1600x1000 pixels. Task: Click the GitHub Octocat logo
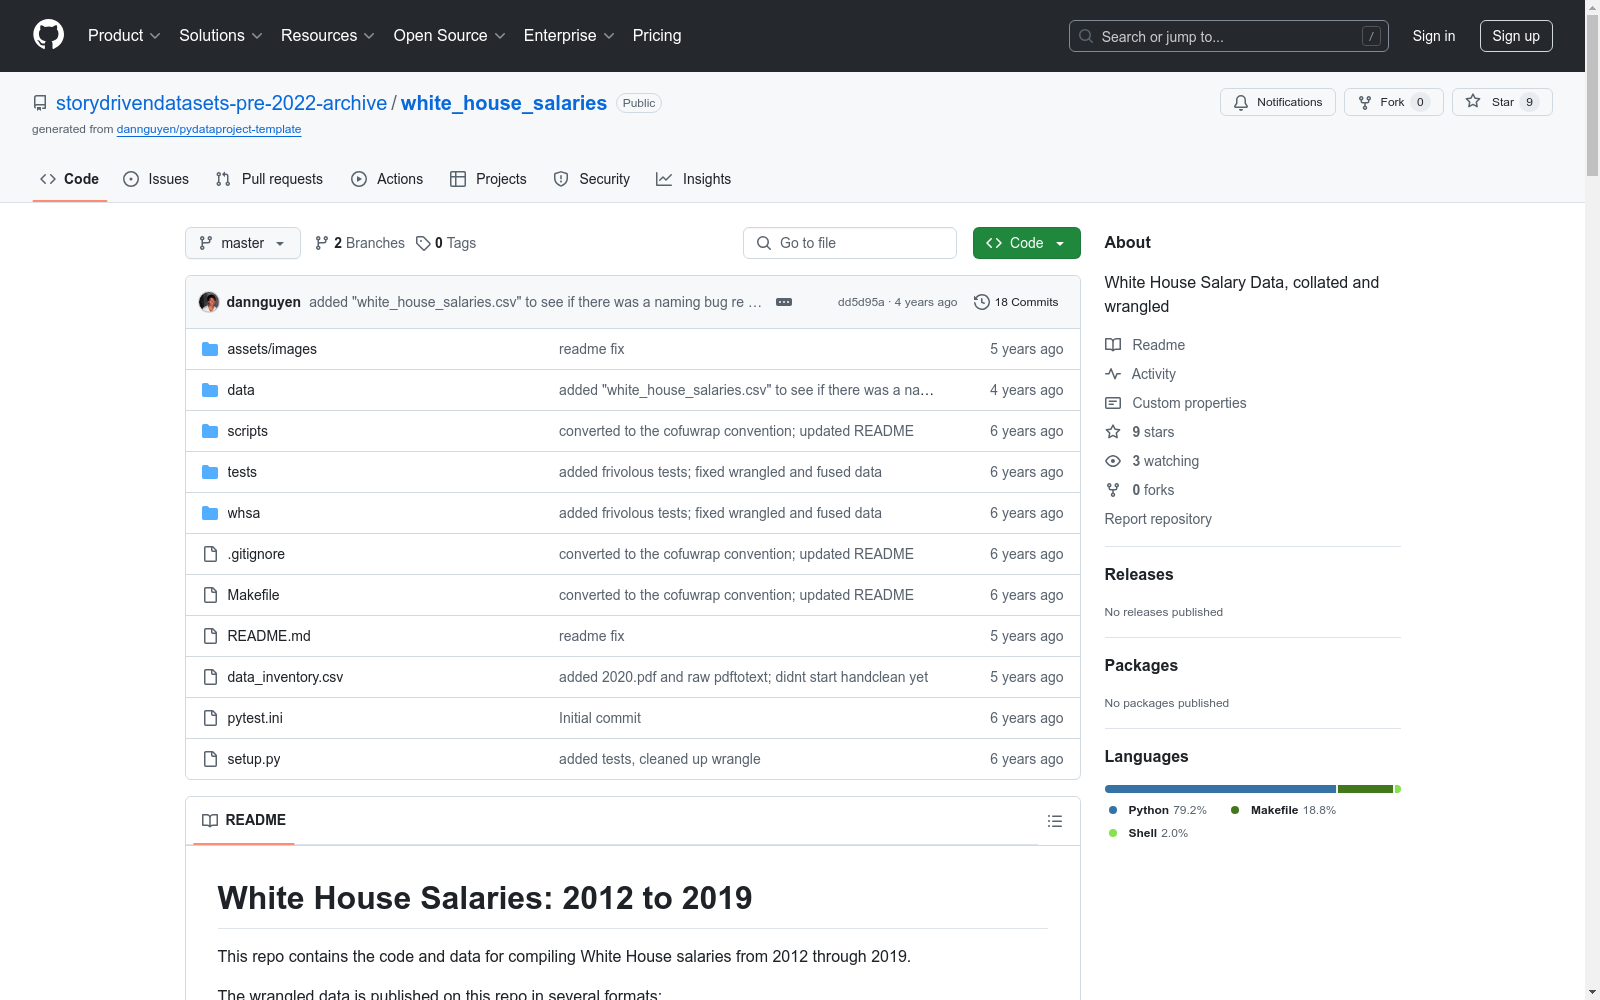click(x=48, y=35)
